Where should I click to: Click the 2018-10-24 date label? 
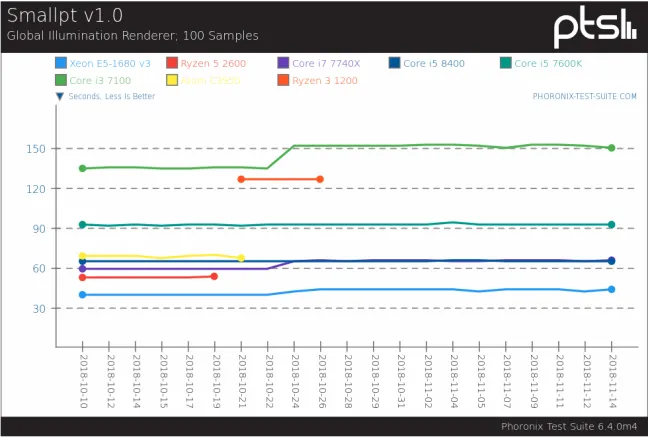[x=295, y=381]
